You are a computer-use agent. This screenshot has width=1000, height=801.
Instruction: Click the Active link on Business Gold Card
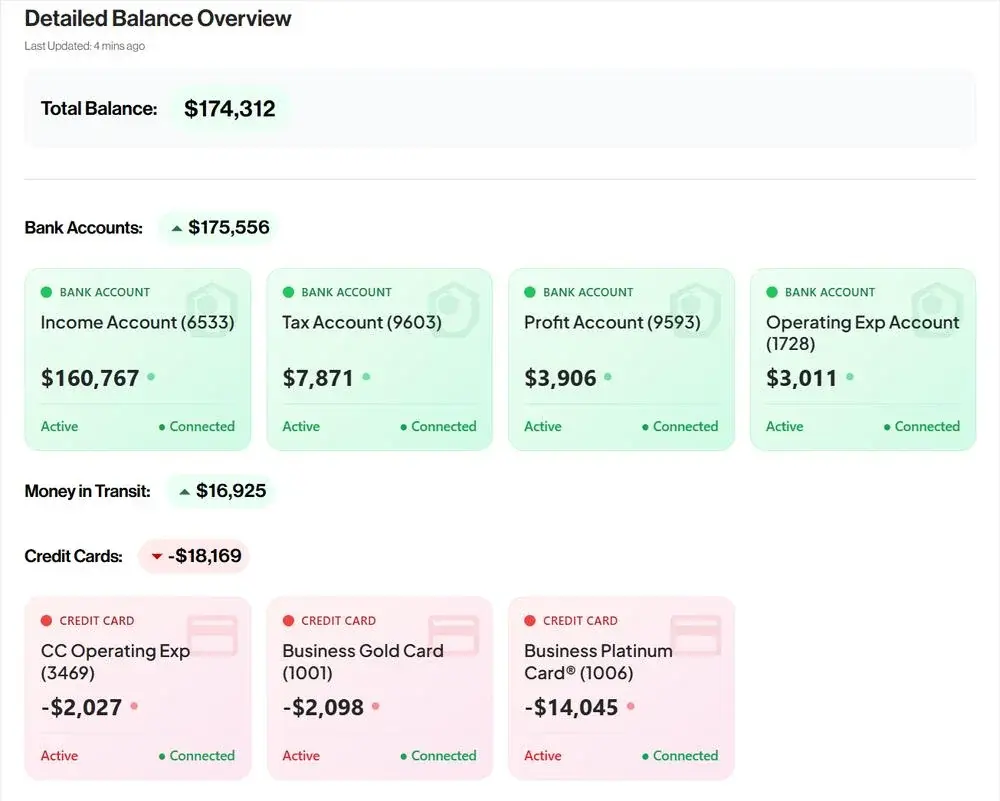pyautogui.click(x=300, y=756)
